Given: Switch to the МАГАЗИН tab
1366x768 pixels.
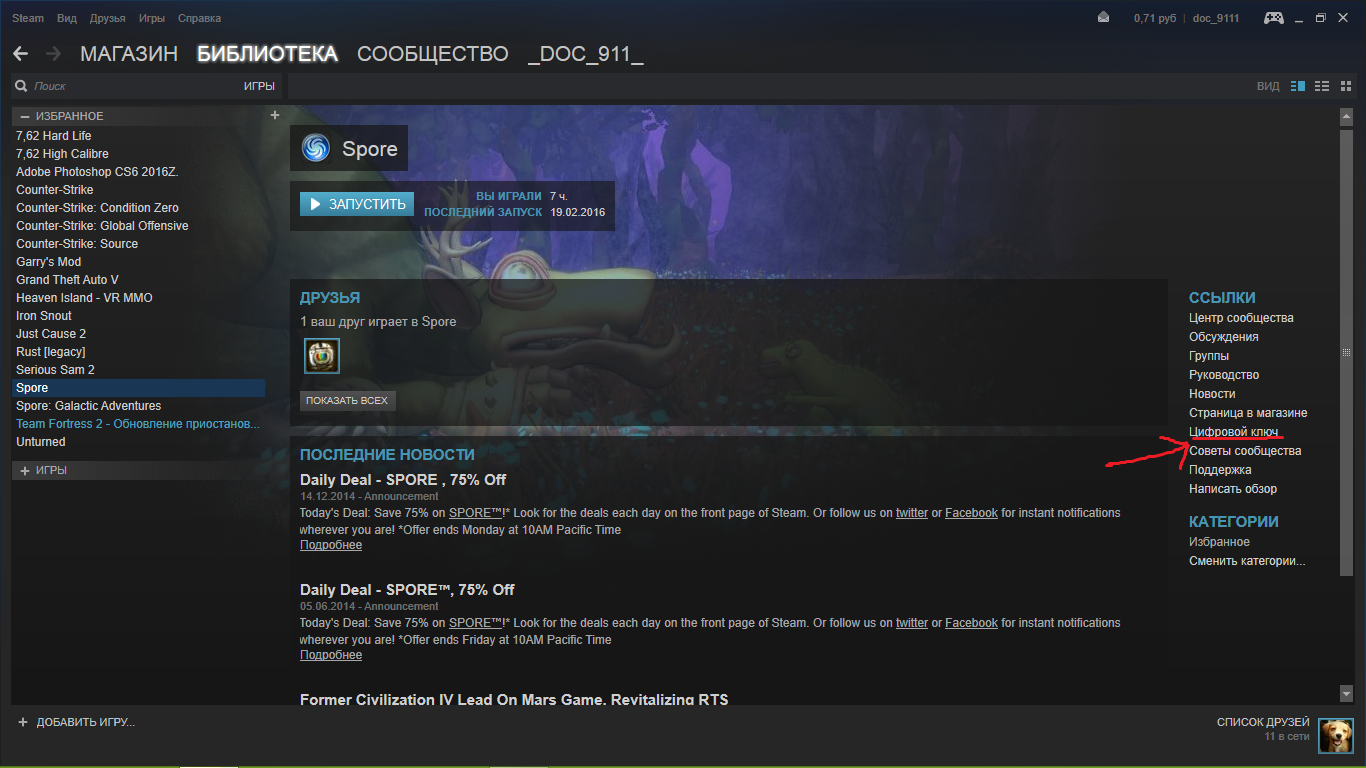Looking at the screenshot, I should 129,54.
